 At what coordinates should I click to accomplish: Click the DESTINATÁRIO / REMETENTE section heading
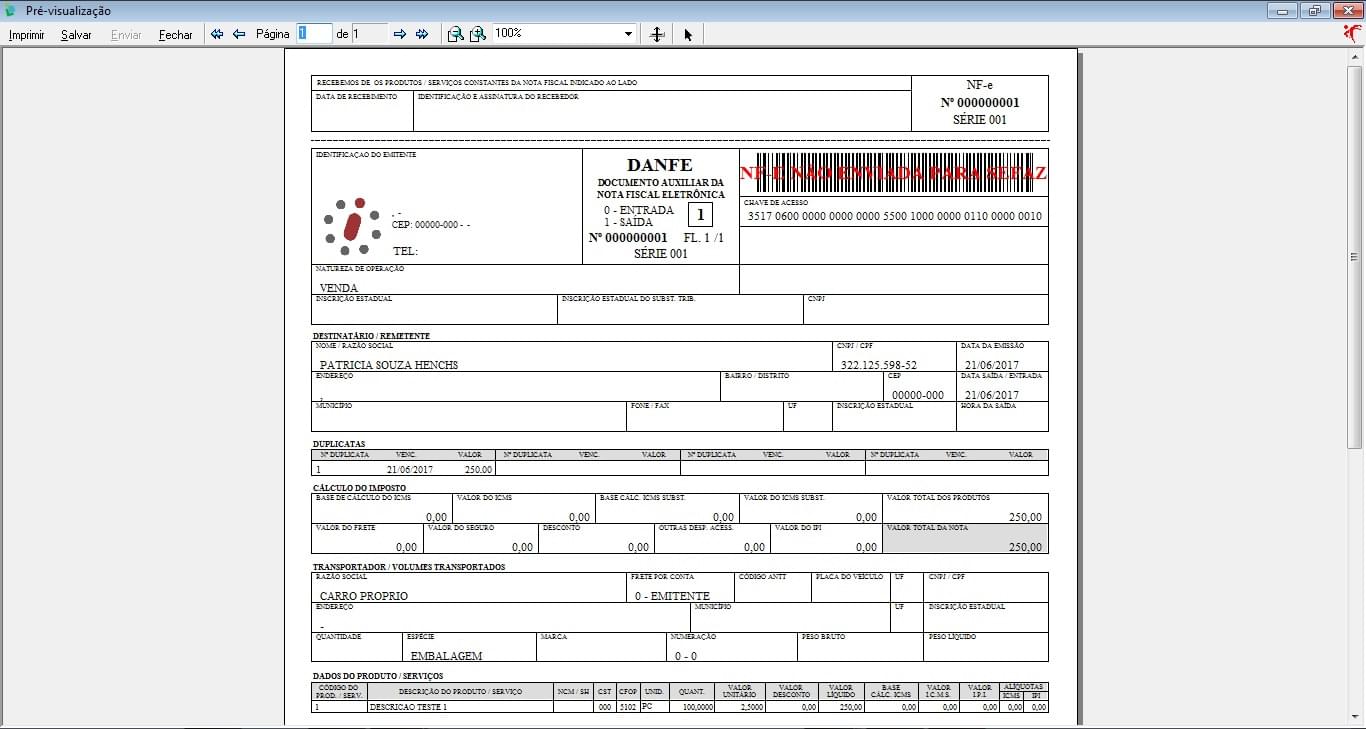pyautogui.click(x=371, y=336)
